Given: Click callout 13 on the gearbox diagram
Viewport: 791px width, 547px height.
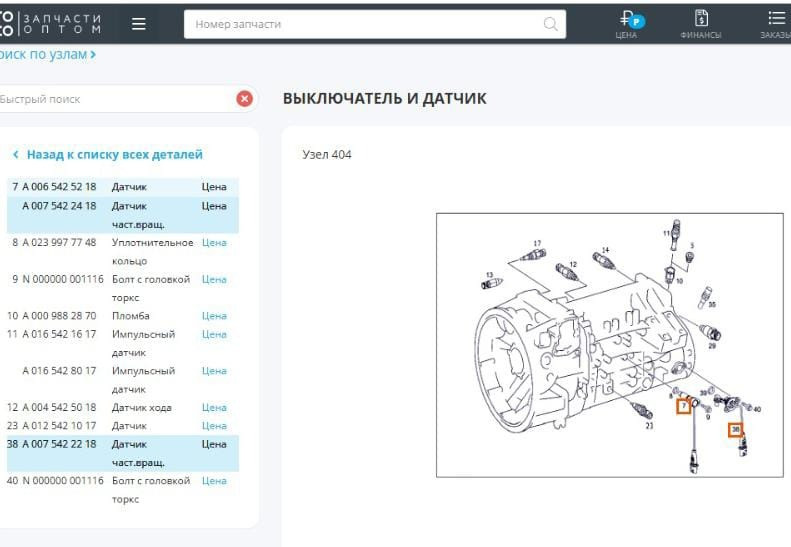Looking at the screenshot, I should click(x=489, y=275).
